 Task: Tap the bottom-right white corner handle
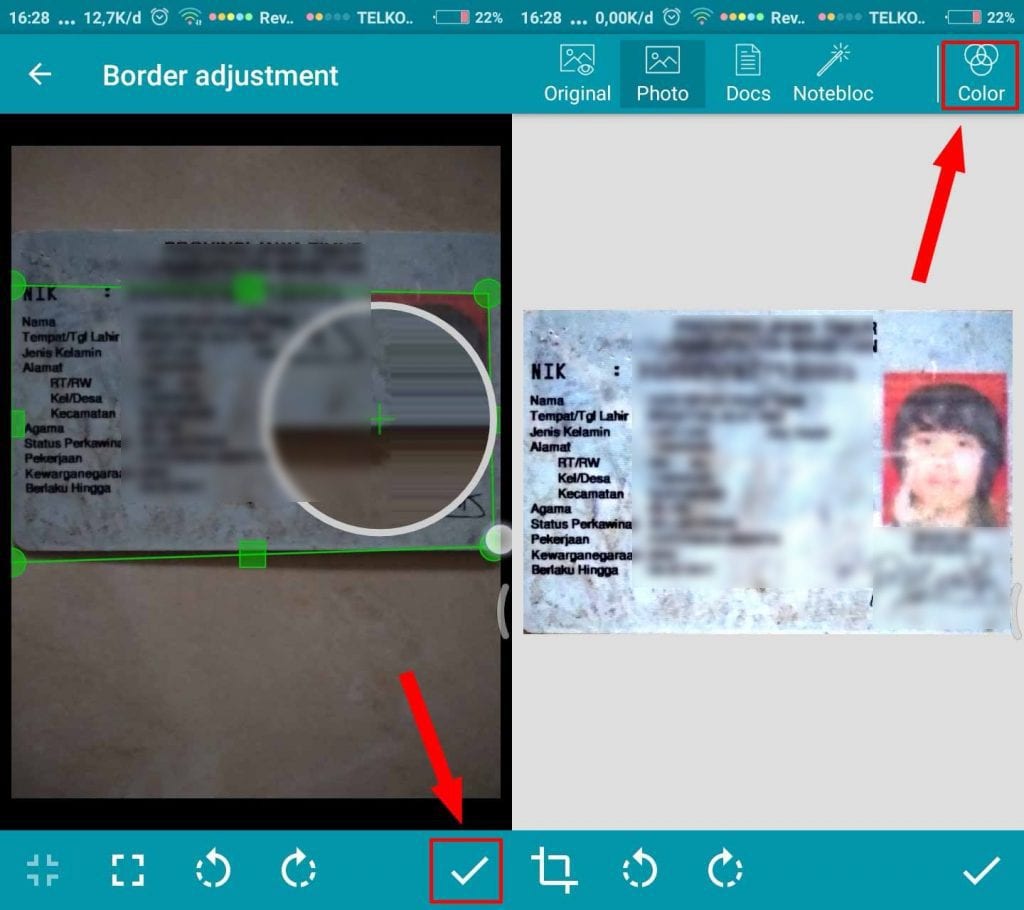(x=498, y=542)
